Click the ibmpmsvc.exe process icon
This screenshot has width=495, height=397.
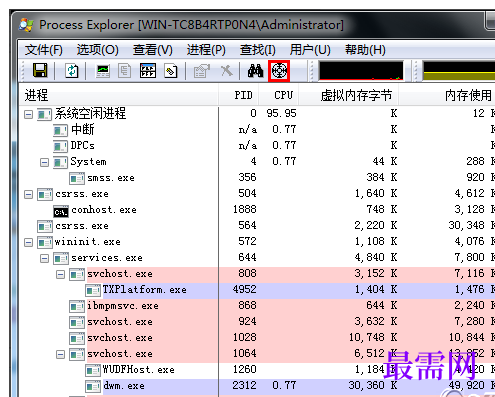click(77, 306)
